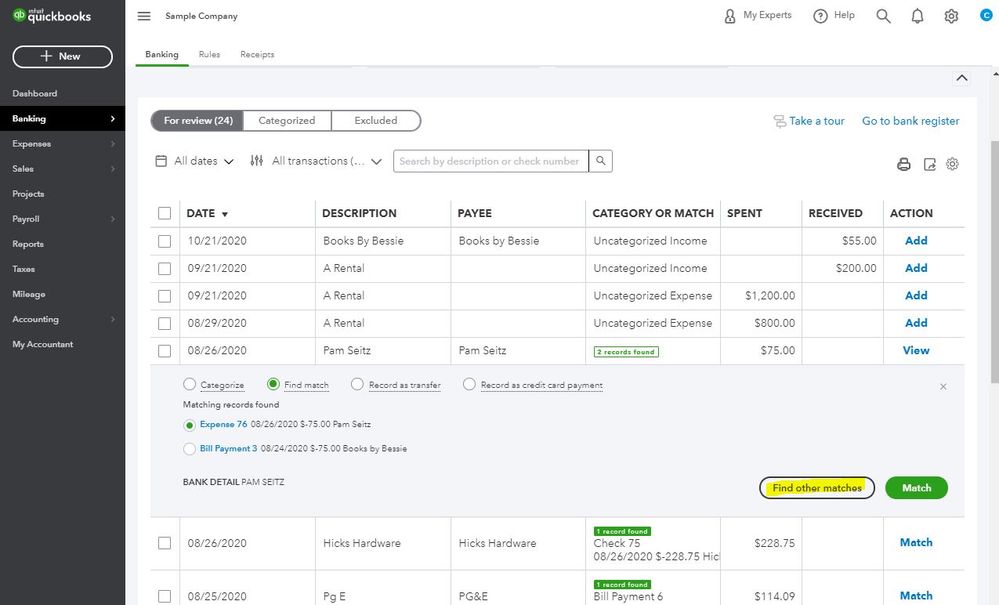Viewport: 999px width, 605px height.
Task: Switch to the Banking tab
Action: (x=162, y=54)
